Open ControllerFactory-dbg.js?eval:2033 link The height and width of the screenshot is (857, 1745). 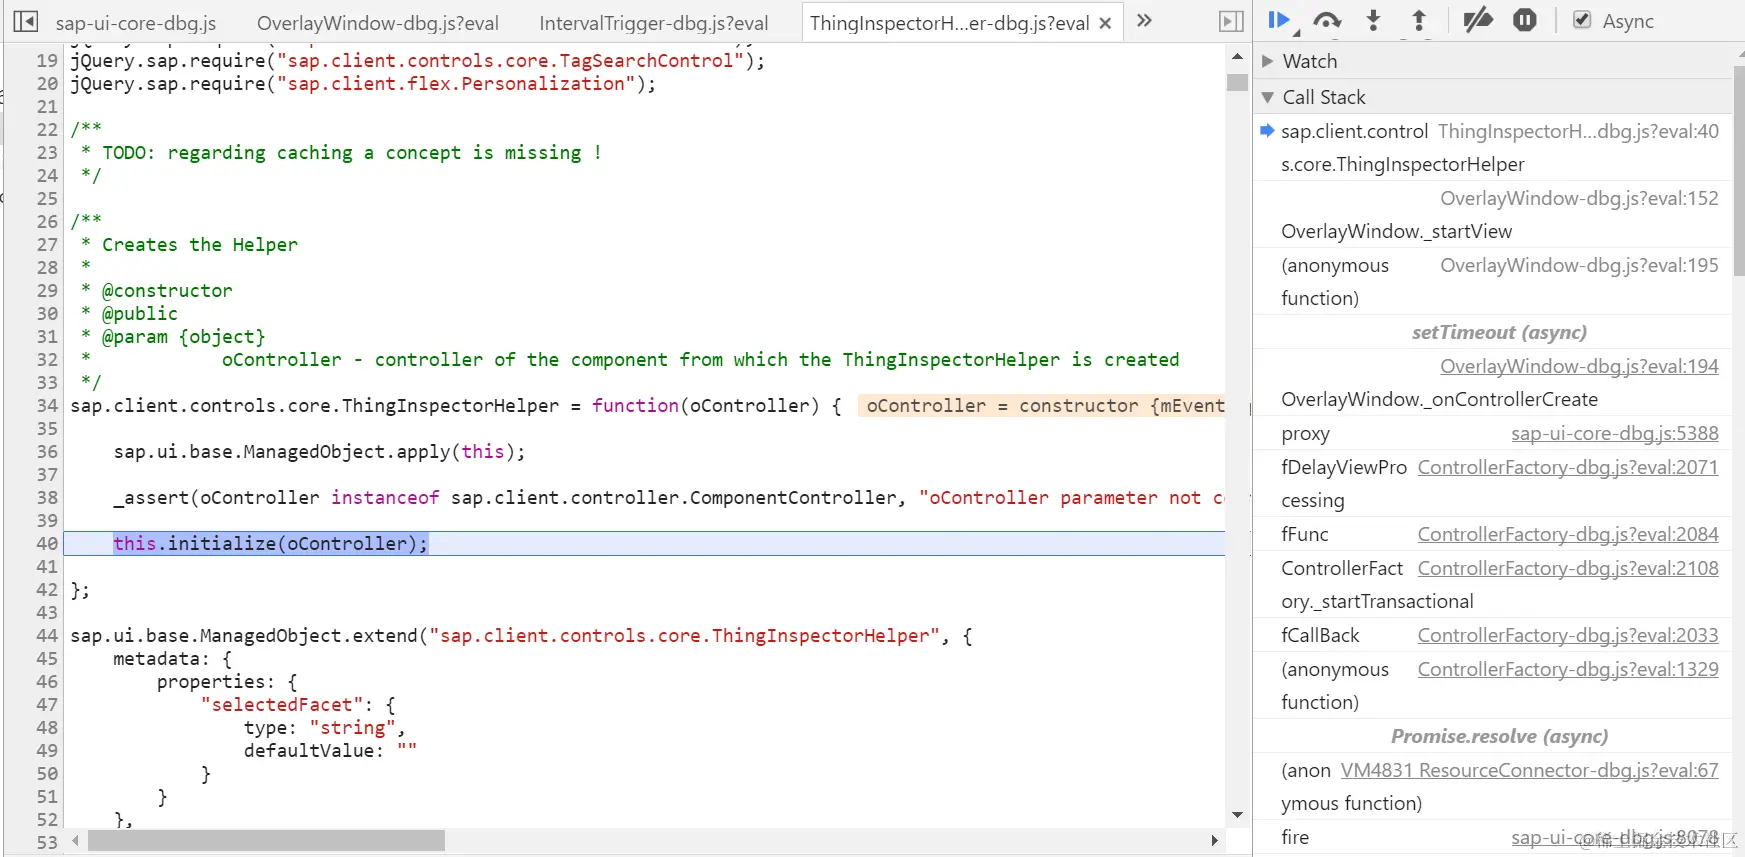[x=1568, y=635]
